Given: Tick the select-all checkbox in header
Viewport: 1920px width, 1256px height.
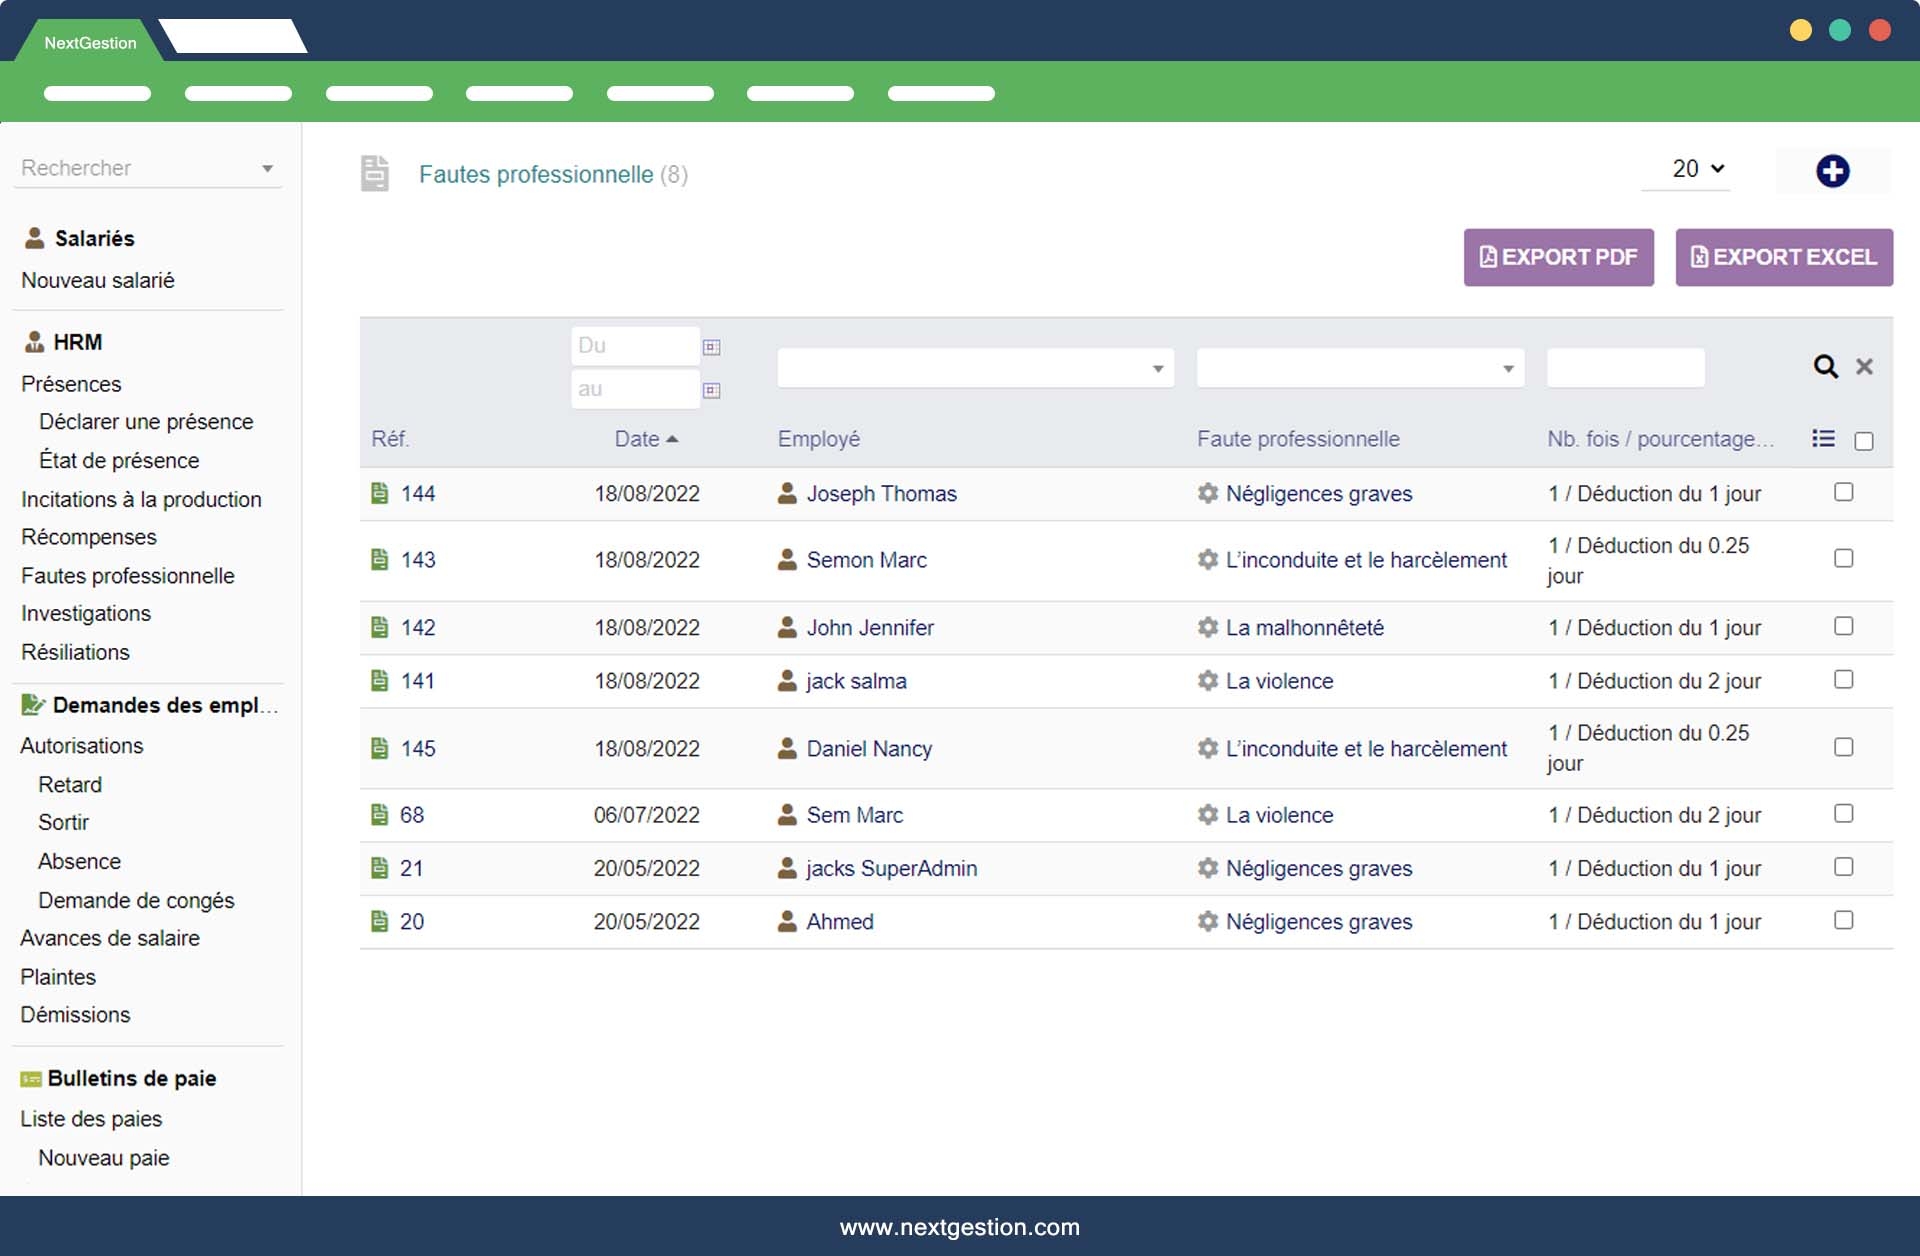Looking at the screenshot, I should click(x=1863, y=441).
